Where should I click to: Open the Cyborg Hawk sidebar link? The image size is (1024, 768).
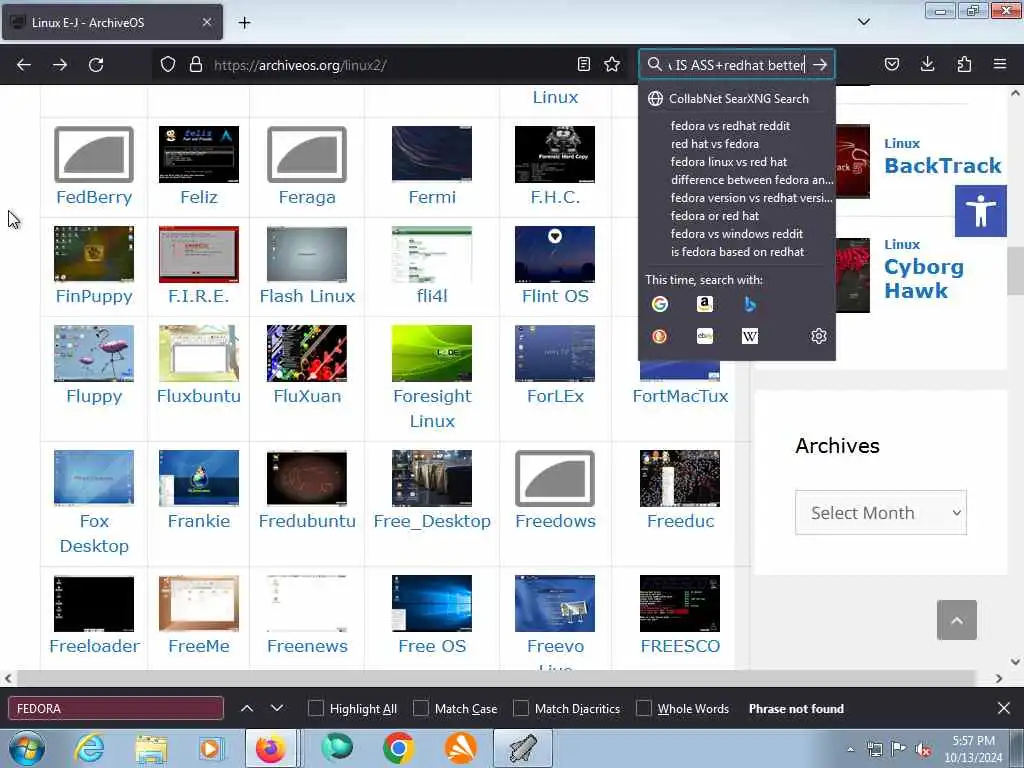tap(923, 279)
